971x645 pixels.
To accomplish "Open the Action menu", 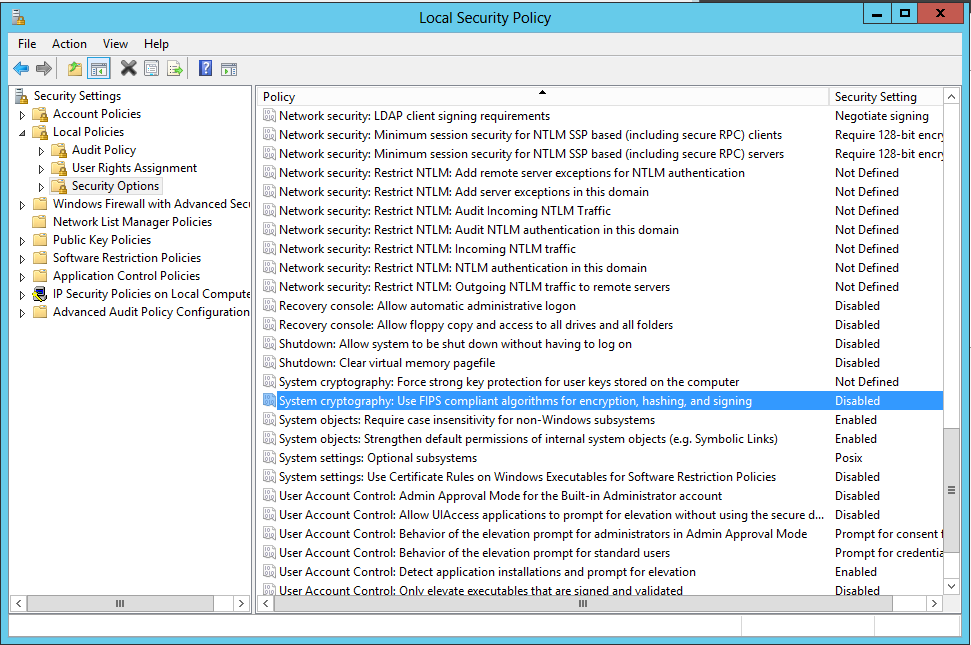I will pos(69,44).
